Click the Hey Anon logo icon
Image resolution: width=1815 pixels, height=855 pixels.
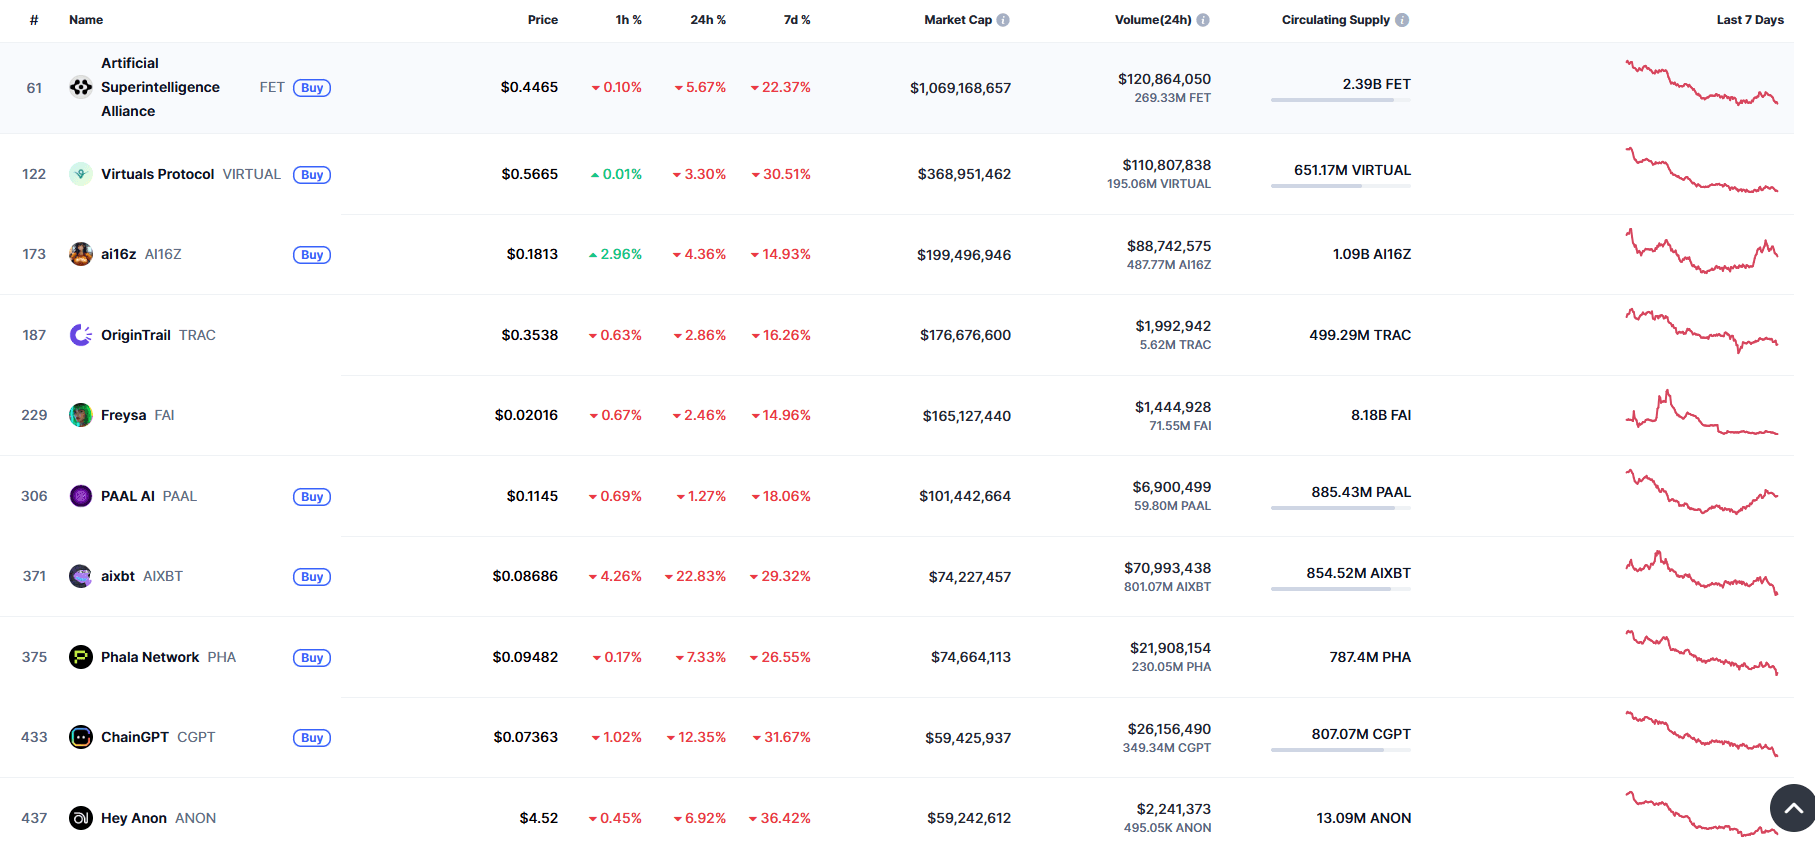[x=80, y=817]
